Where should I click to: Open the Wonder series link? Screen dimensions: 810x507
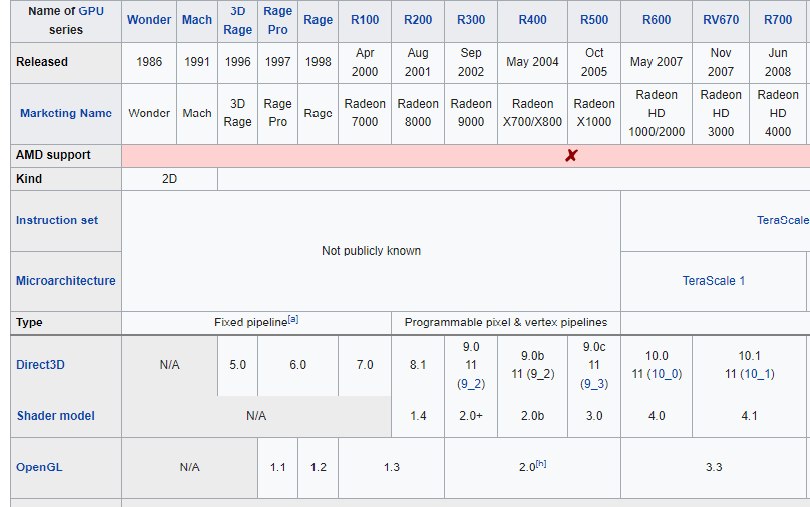point(149,20)
